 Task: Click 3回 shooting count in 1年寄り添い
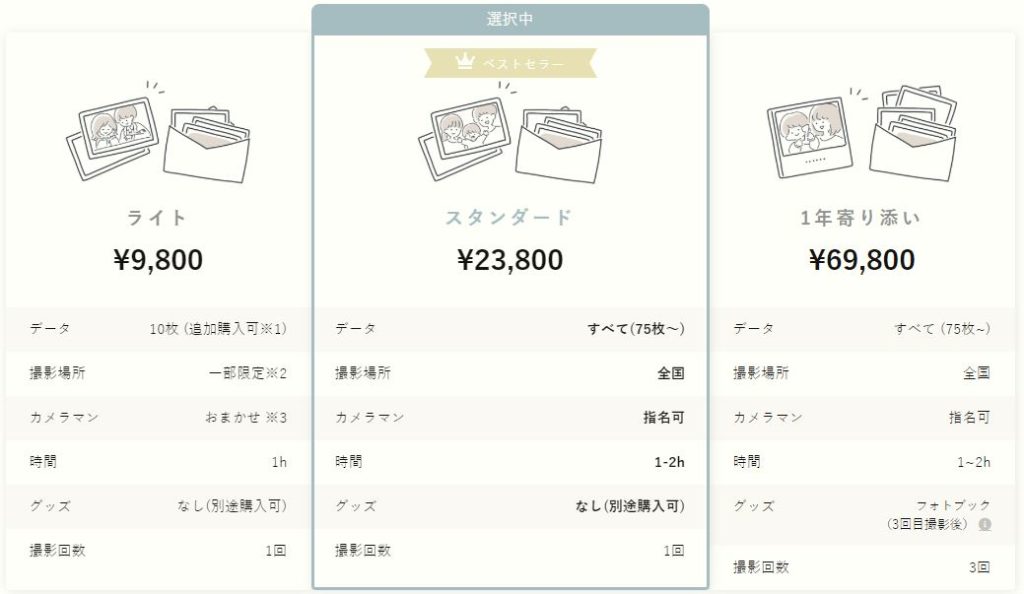click(980, 567)
